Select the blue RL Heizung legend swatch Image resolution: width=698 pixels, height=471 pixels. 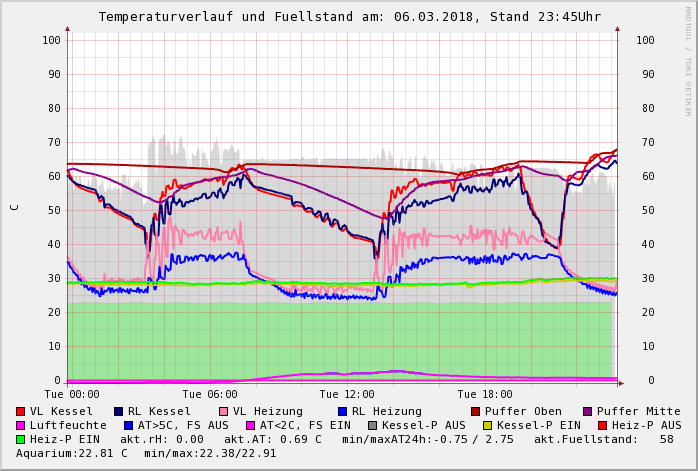[342, 411]
